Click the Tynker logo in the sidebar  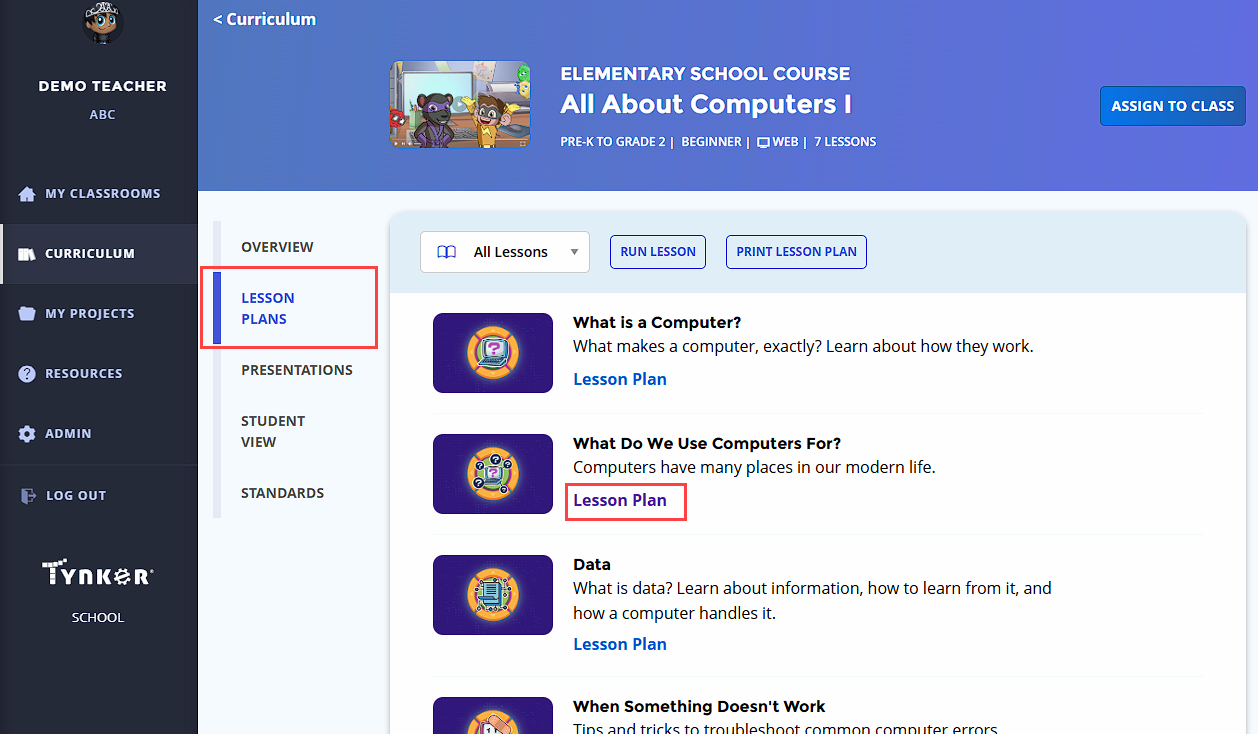[x=98, y=574]
